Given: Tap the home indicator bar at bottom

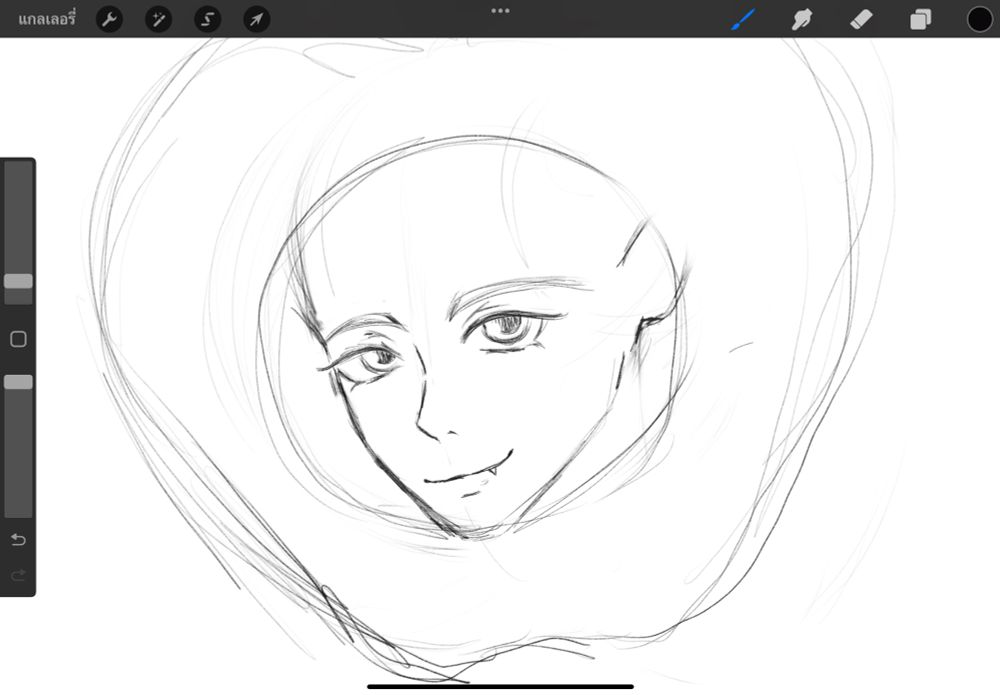Looking at the screenshot, I should [500, 687].
